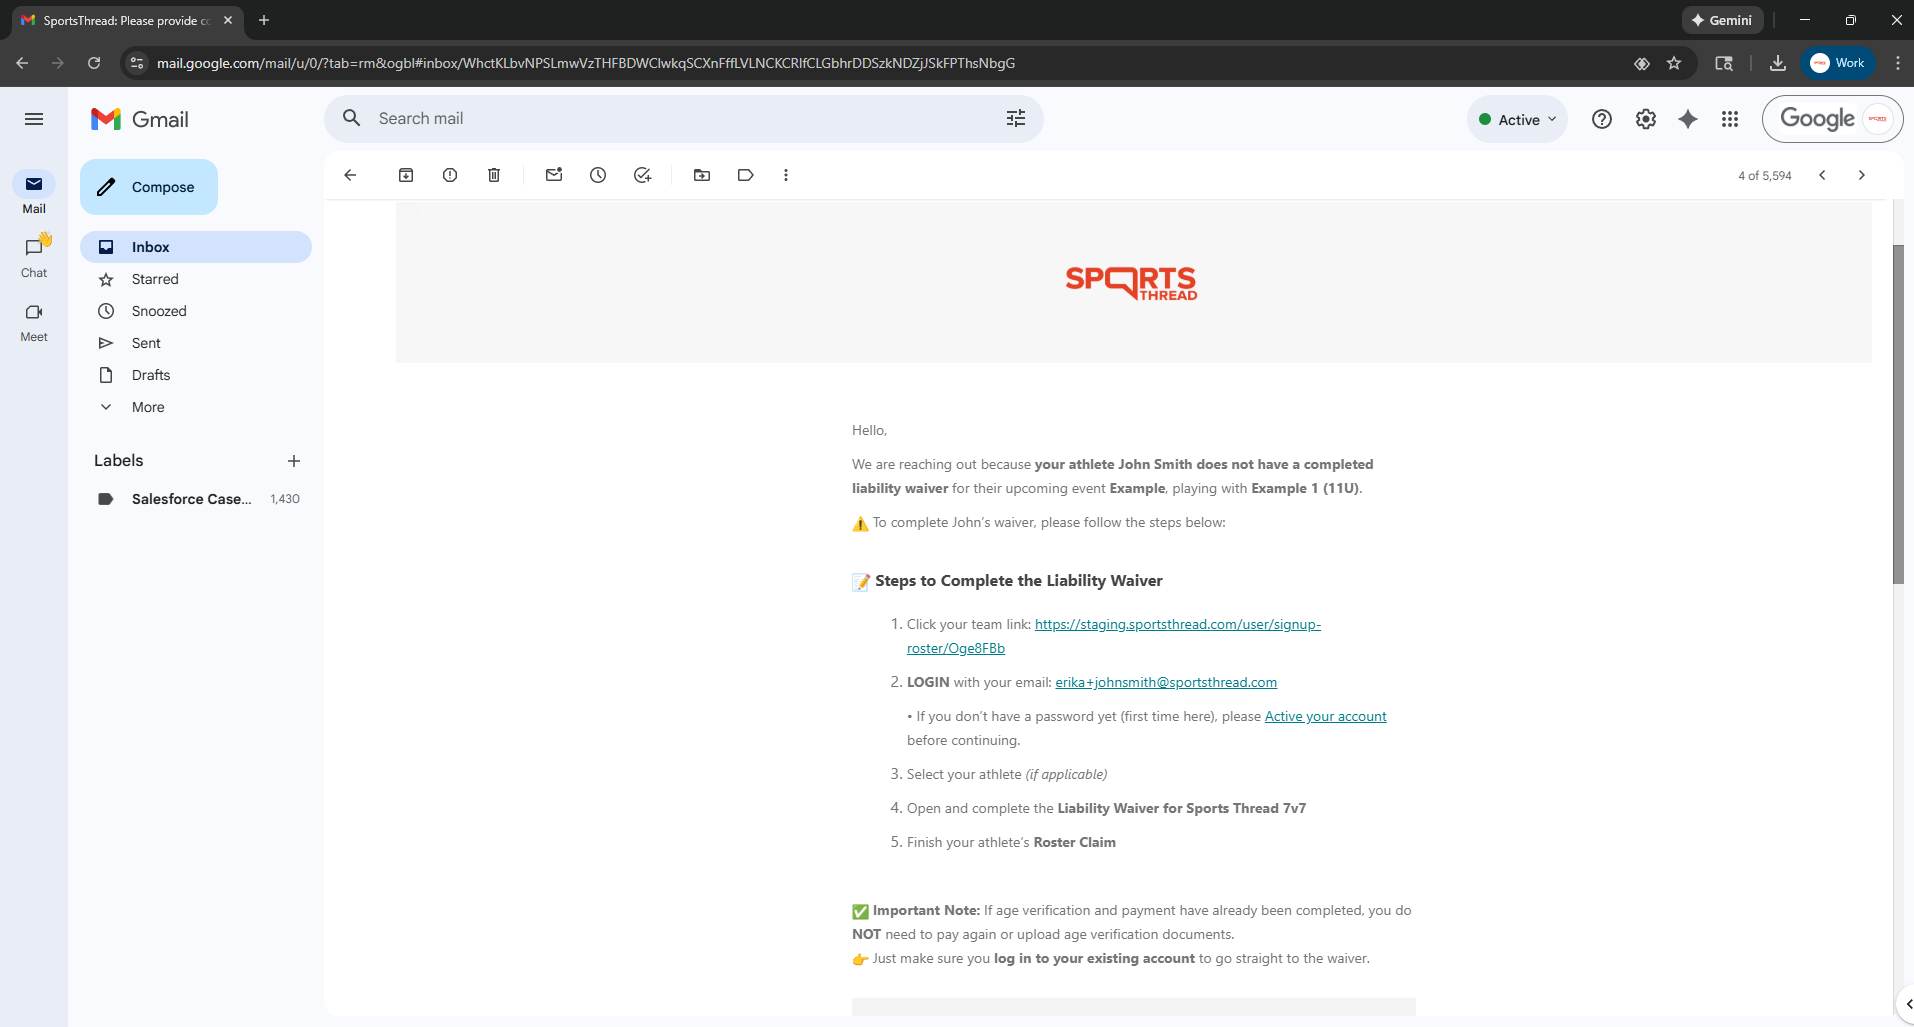
Task: Open the Gmail main menu hamburger
Action: (x=34, y=119)
